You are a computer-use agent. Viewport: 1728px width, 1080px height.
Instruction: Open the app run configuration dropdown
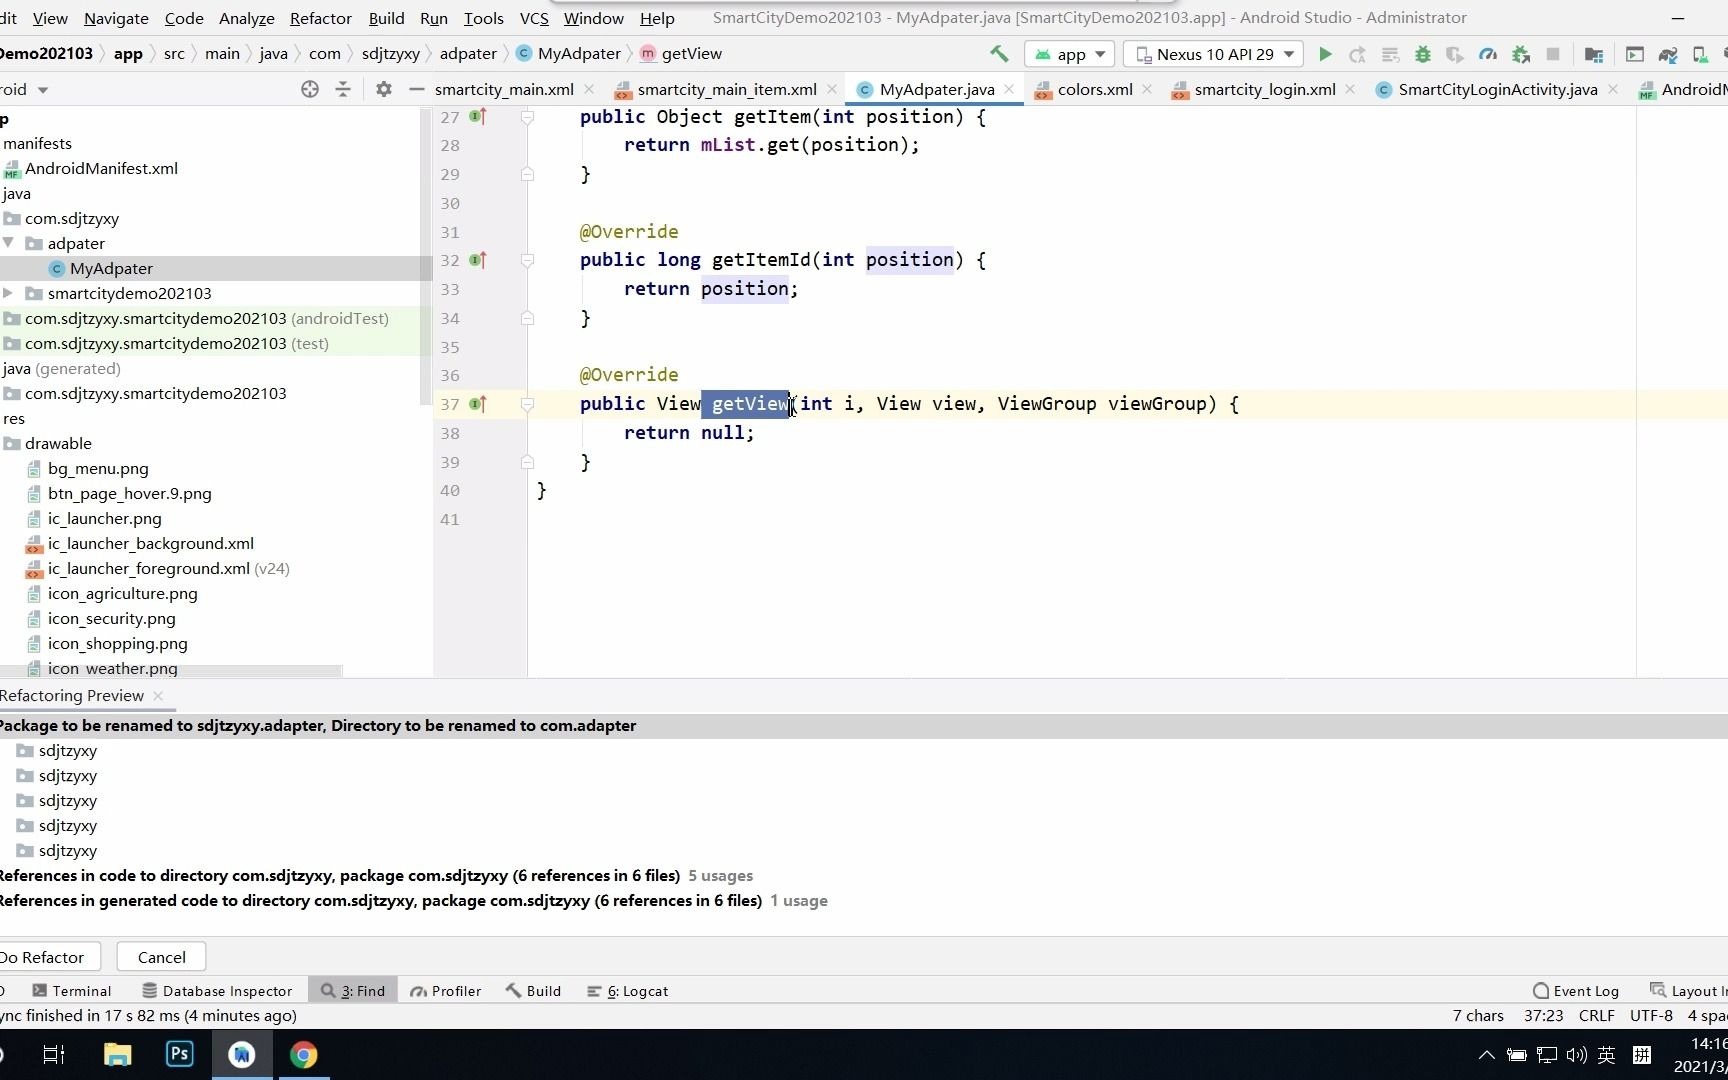[1070, 54]
